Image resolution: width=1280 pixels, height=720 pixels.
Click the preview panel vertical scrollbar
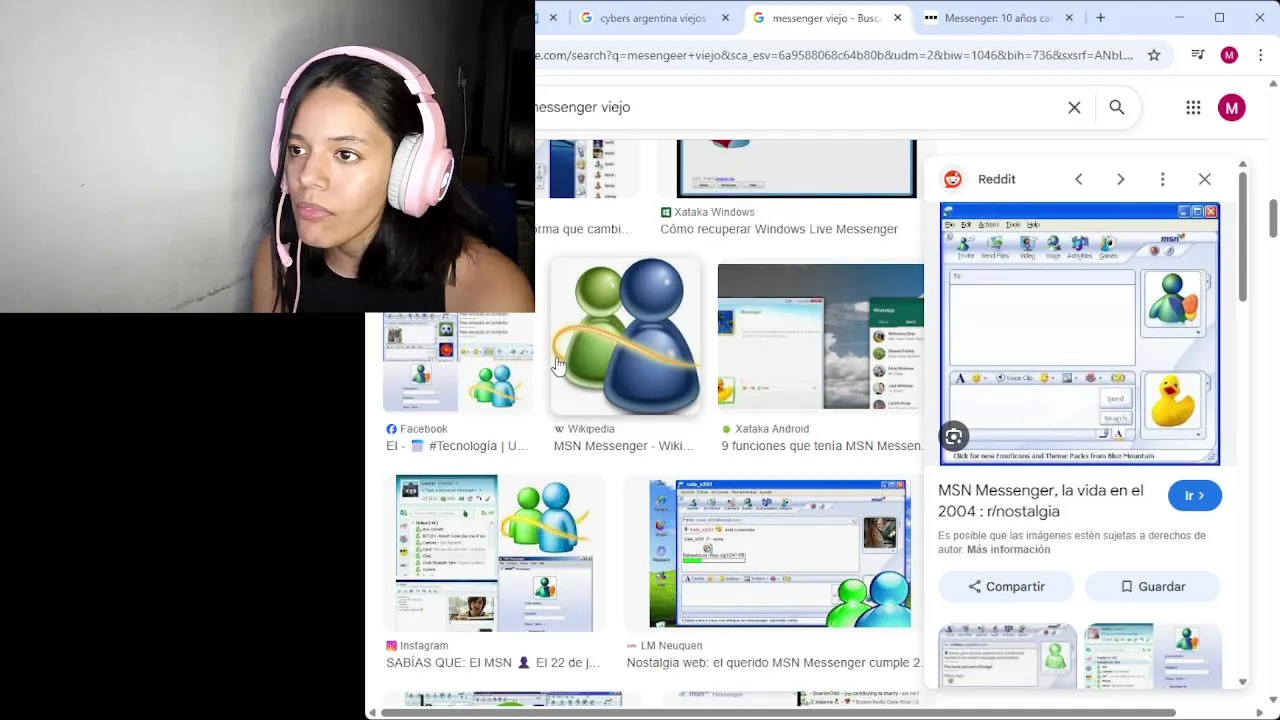coord(1243,236)
